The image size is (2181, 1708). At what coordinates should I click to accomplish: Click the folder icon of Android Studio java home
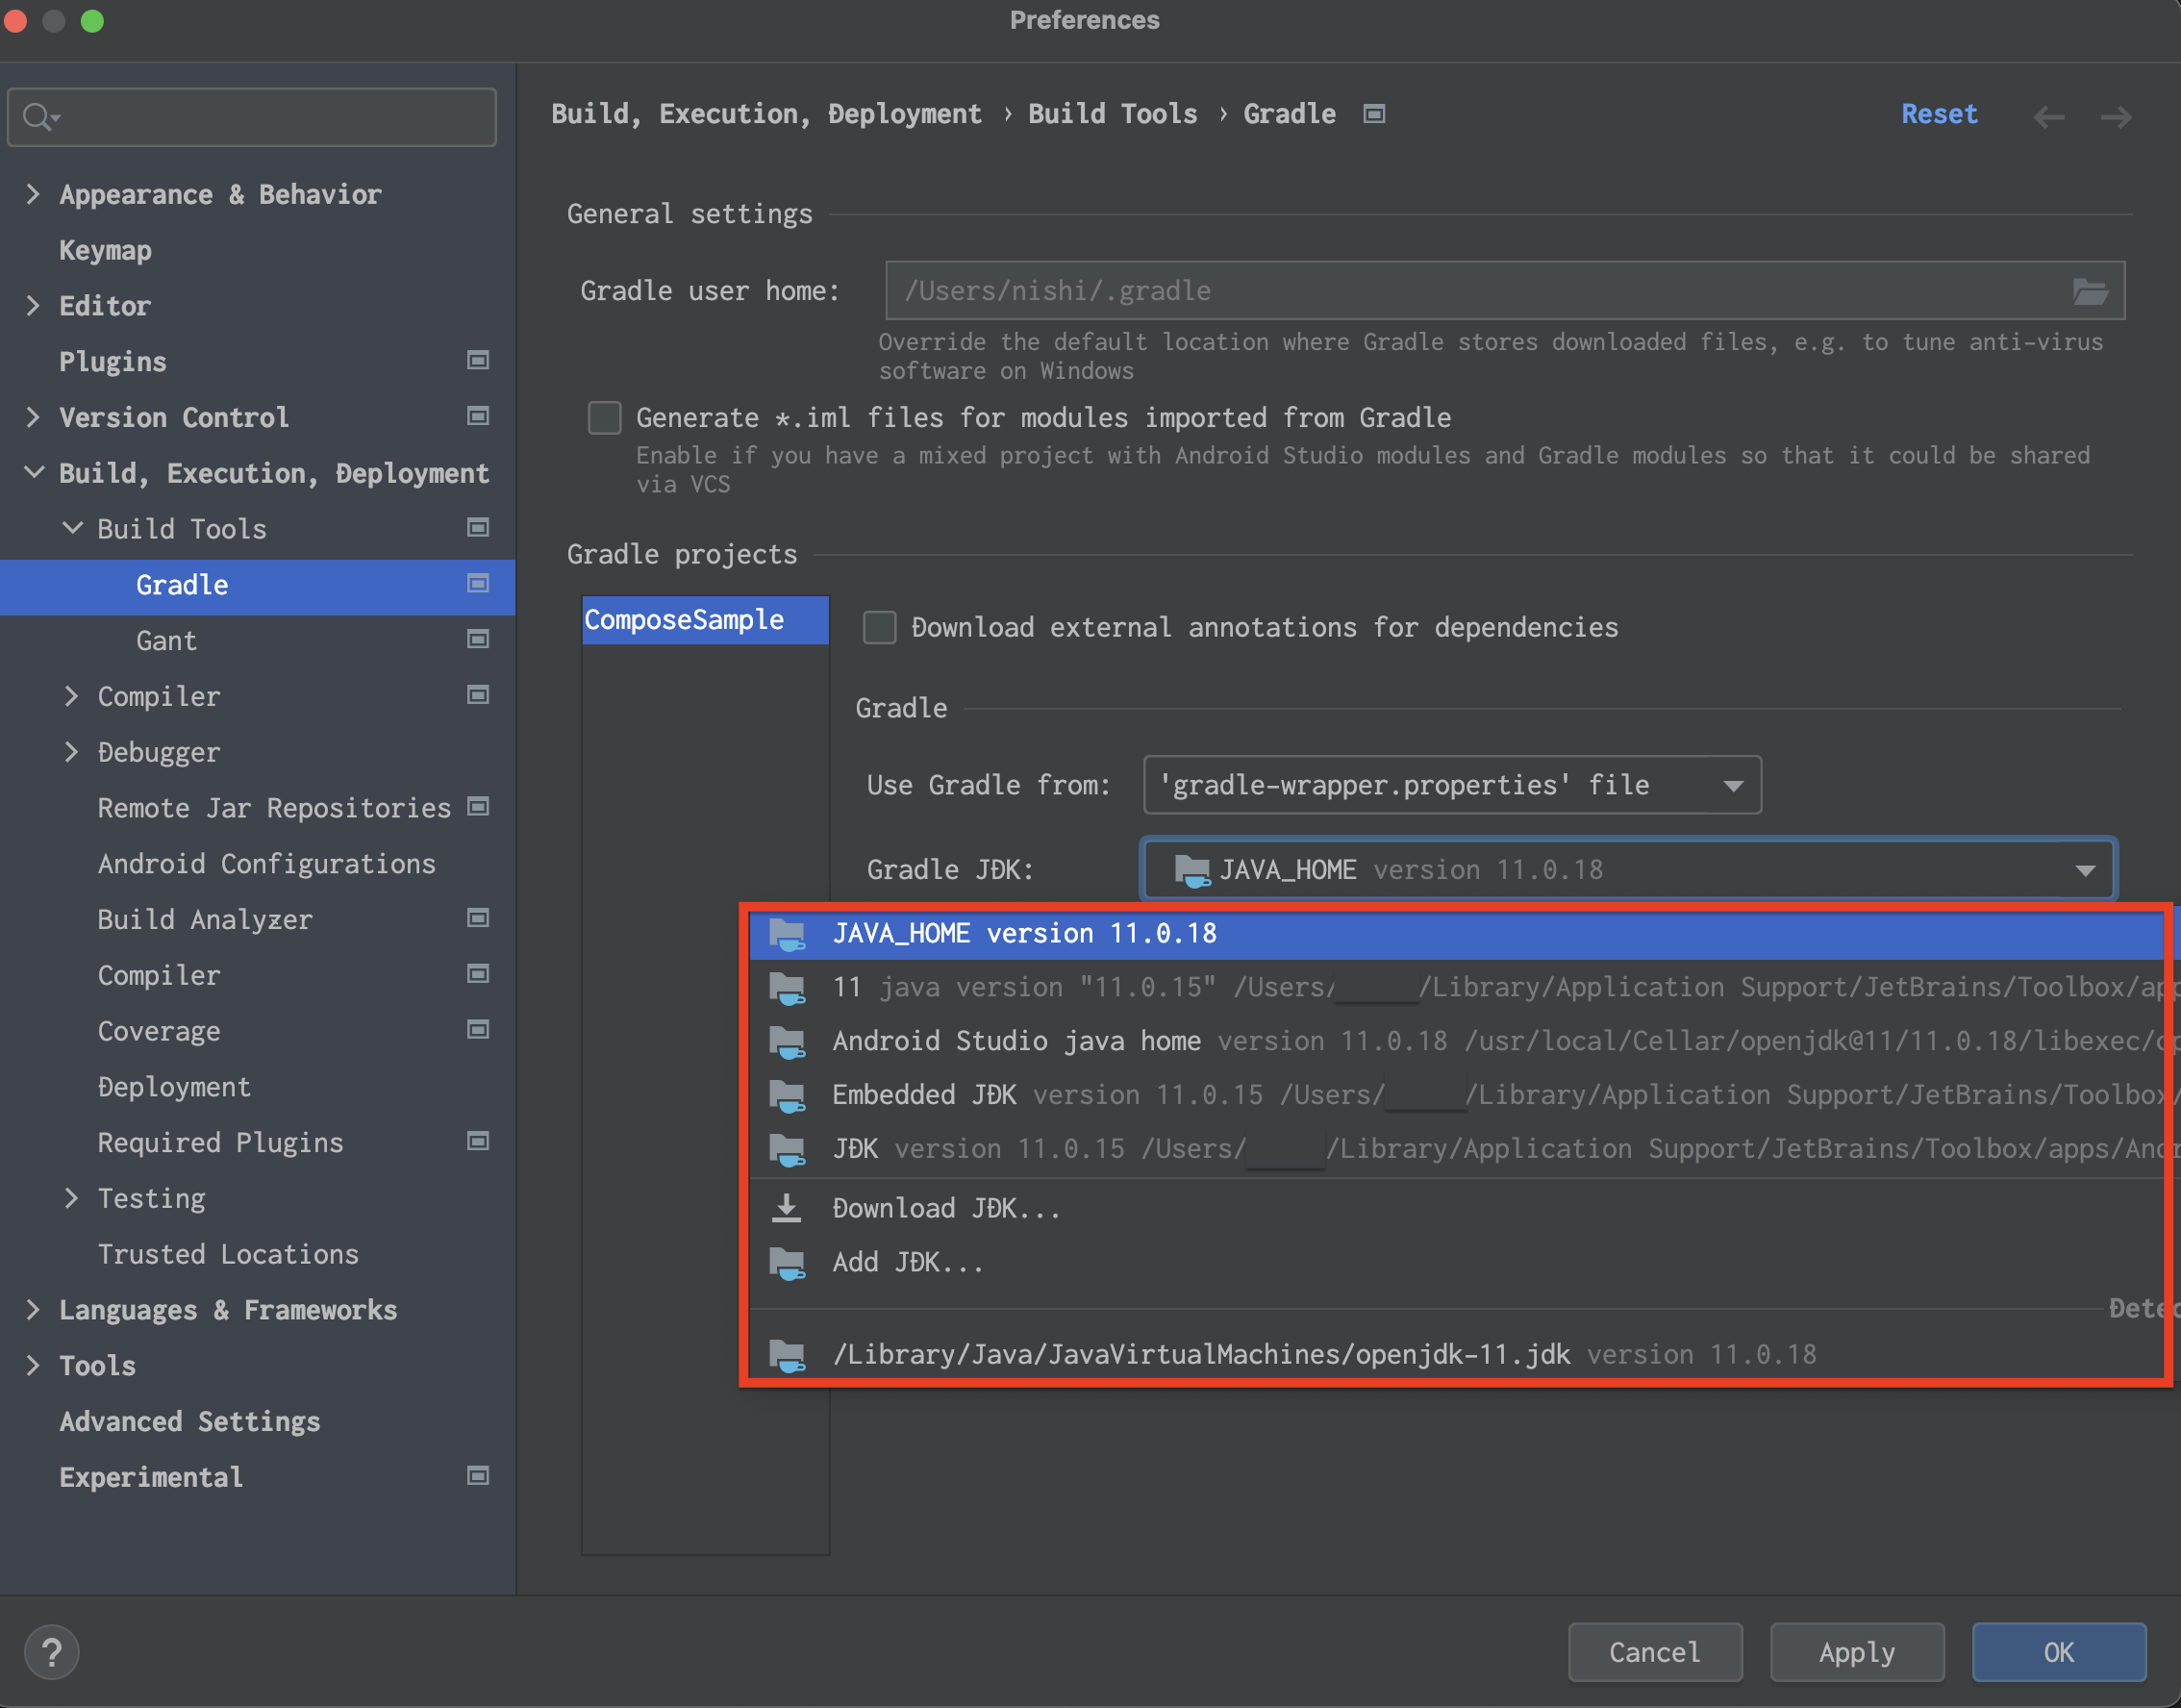(787, 1042)
